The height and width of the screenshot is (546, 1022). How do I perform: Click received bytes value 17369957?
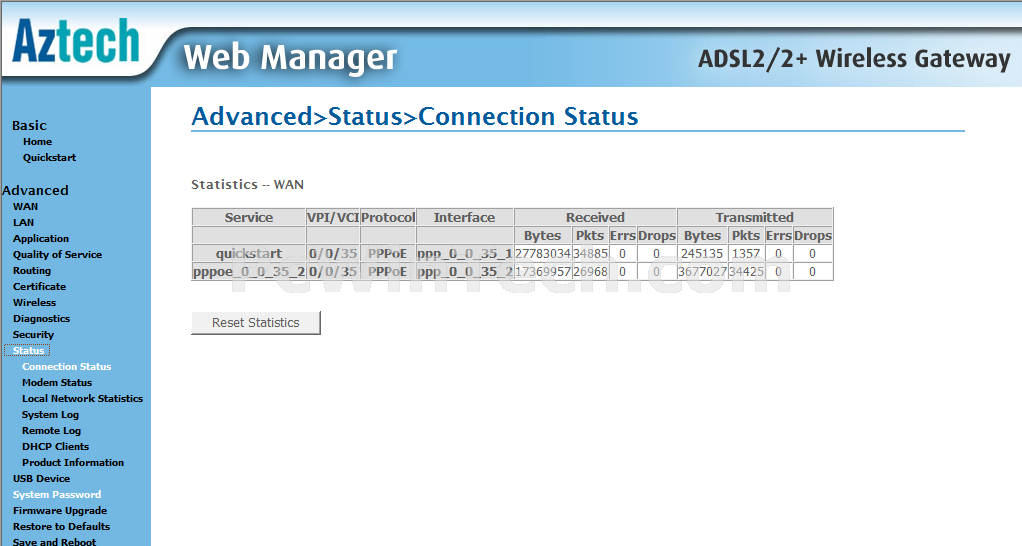coord(543,272)
